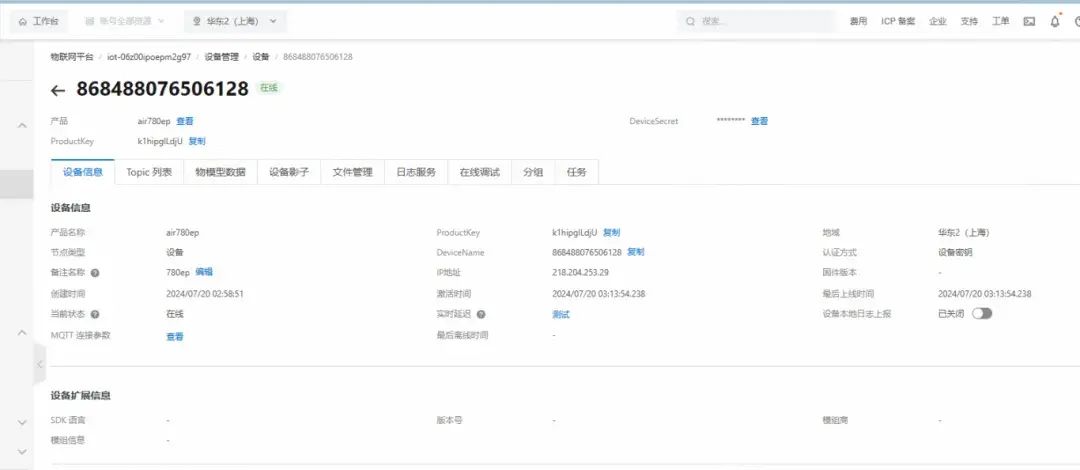Click 测试 for 实时延迟
1080x470 pixels.
pos(561,315)
